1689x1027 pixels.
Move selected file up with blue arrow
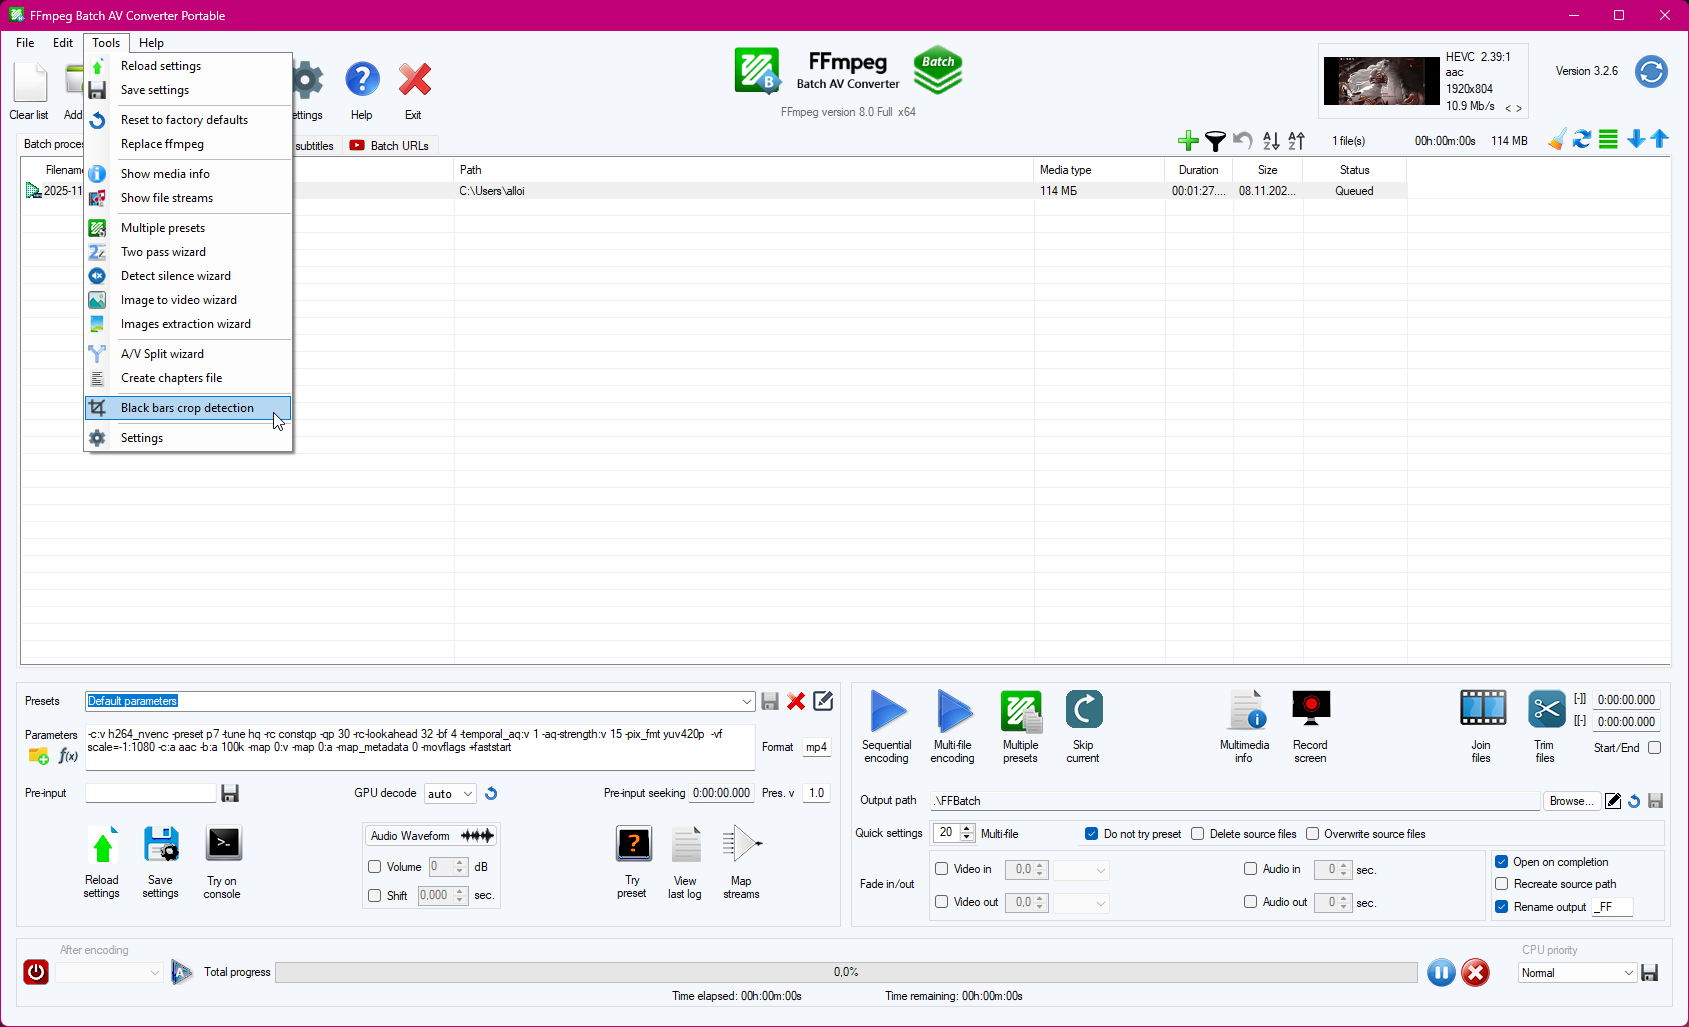tap(1660, 139)
